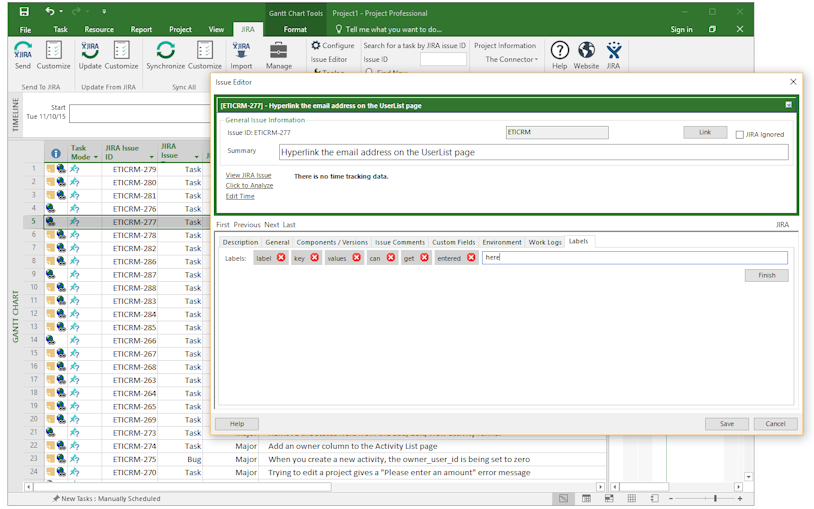Image resolution: width=814 pixels, height=509 pixels.
Task: Remove the 'get' label tag
Action: click(x=424, y=258)
